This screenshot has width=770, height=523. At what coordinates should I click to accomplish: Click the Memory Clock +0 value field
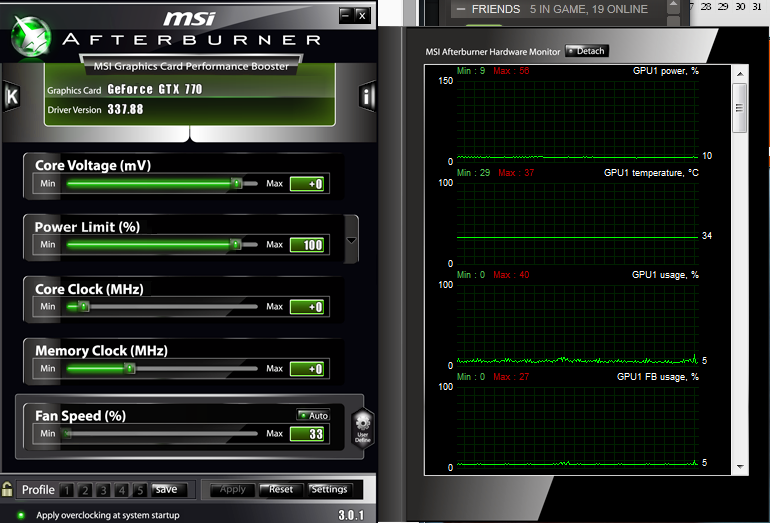click(x=307, y=369)
